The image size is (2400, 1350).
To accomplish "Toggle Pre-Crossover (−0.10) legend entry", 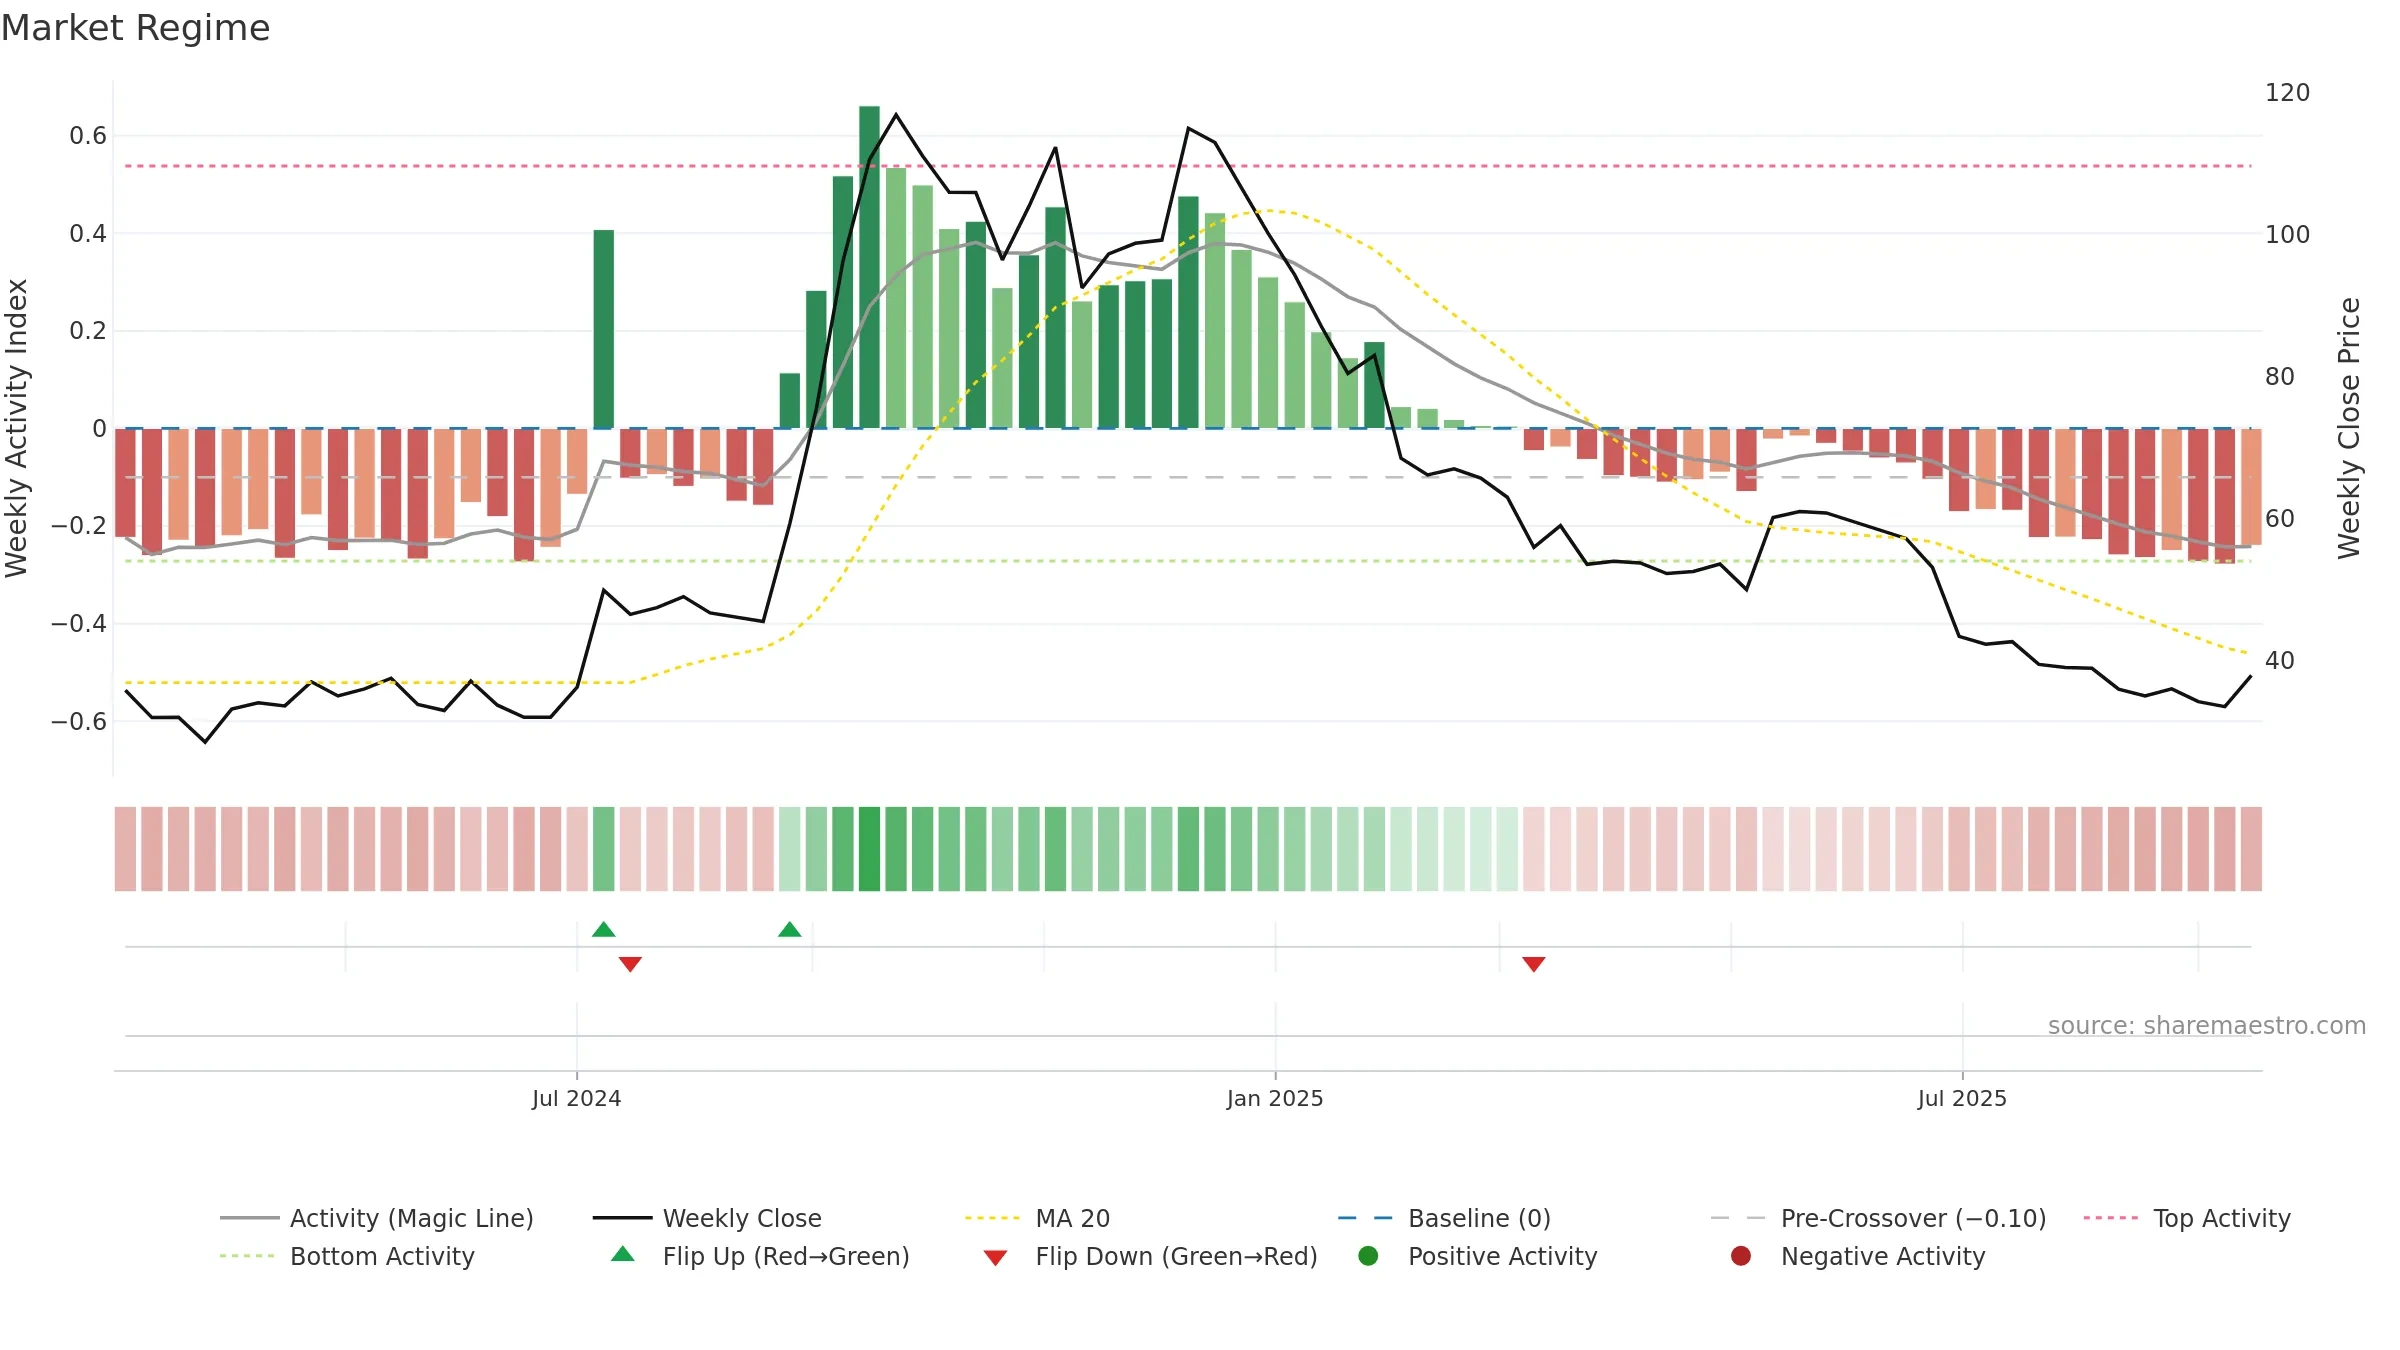I will coord(1879,1218).
